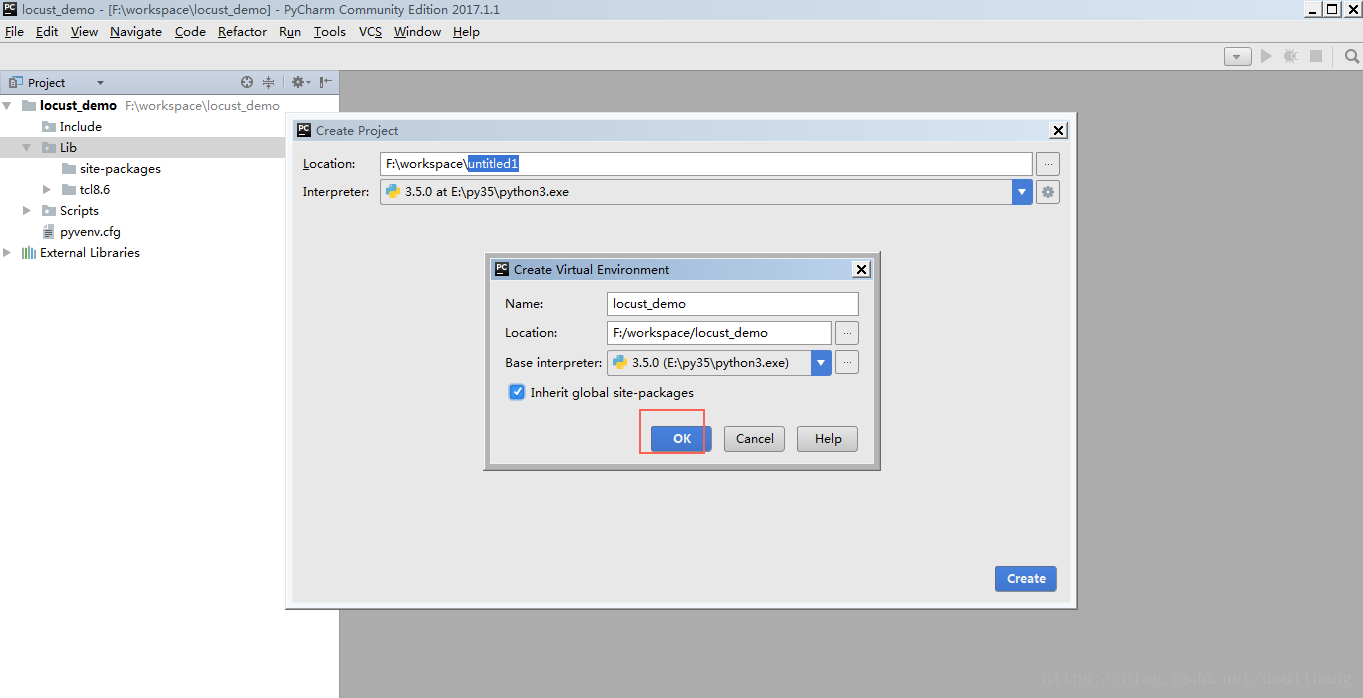Open the Run menu

point(290,32)
